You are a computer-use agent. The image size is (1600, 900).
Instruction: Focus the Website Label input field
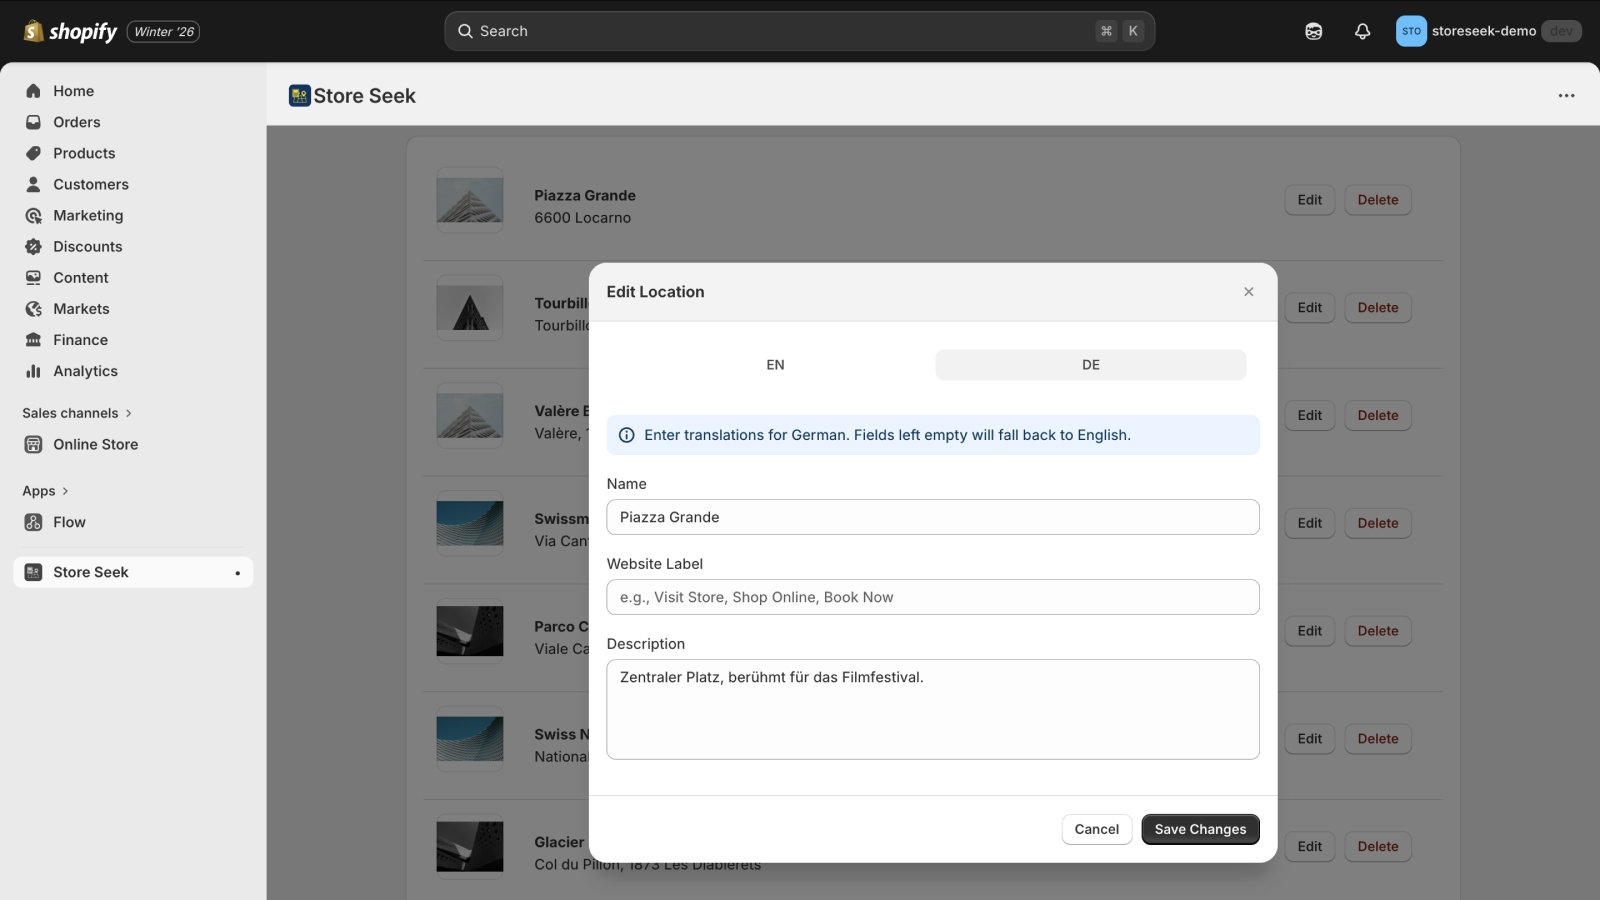click(x=932, y=597)
